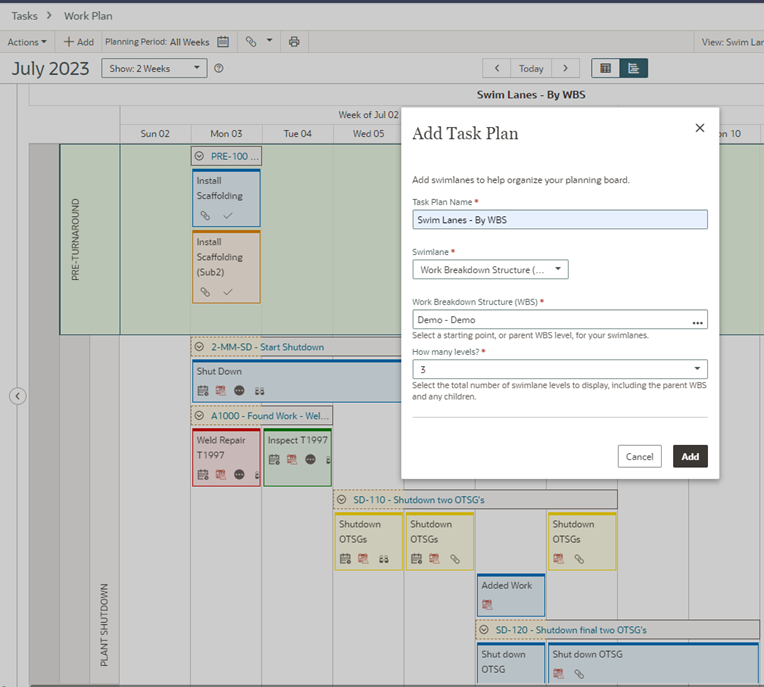Open the planning period calendar icon
This screenshot has height=687, width=764.
tap(224, 42)
